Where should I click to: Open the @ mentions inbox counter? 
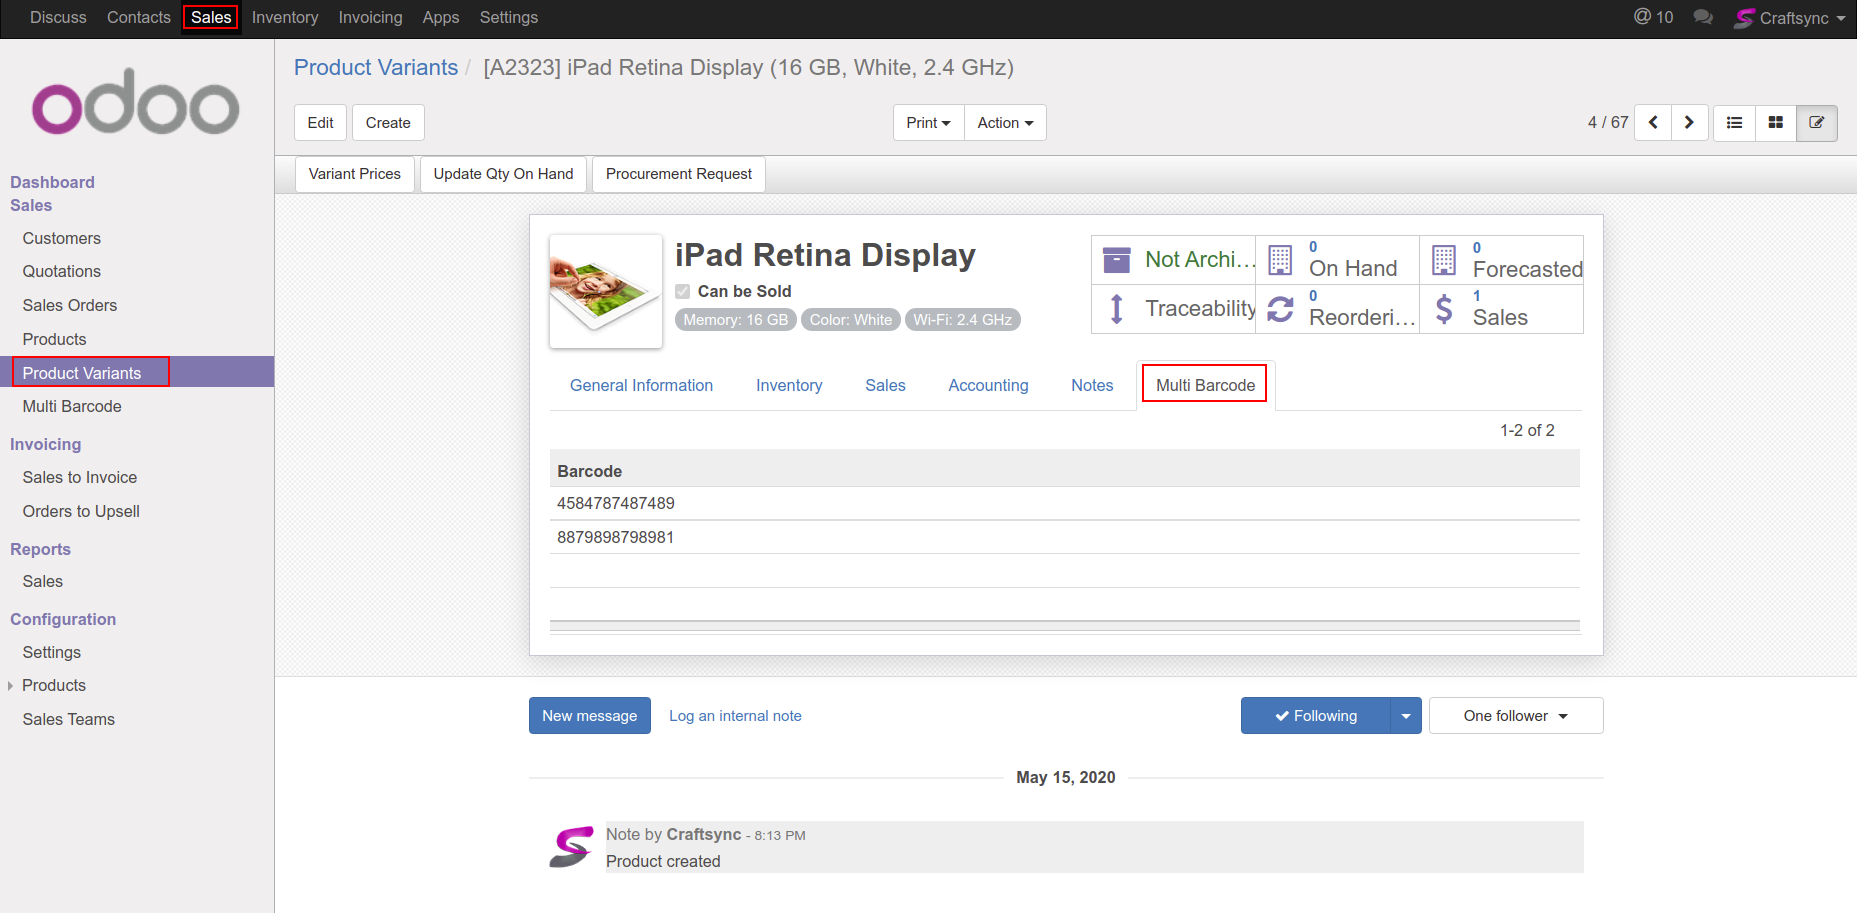point(1653,17)
